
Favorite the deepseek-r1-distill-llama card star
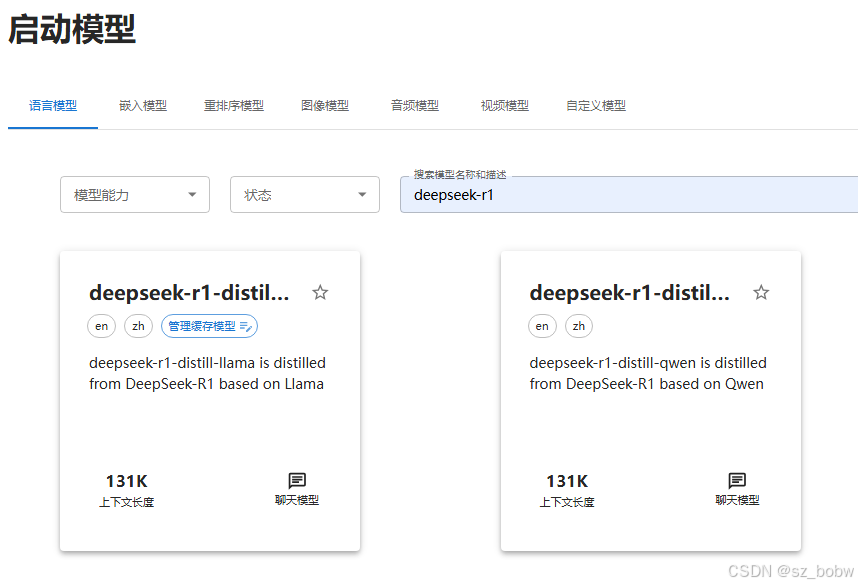pos(320,293)
